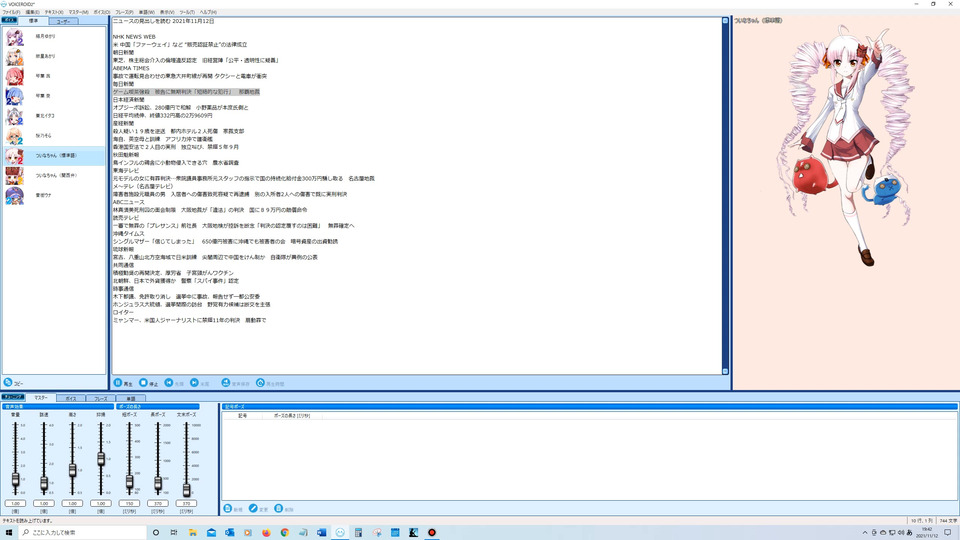The height and width of the screenshot is (540, 960).
Task: Select 紲星あかり voice avatar
Action: click(x=15, y=56)
